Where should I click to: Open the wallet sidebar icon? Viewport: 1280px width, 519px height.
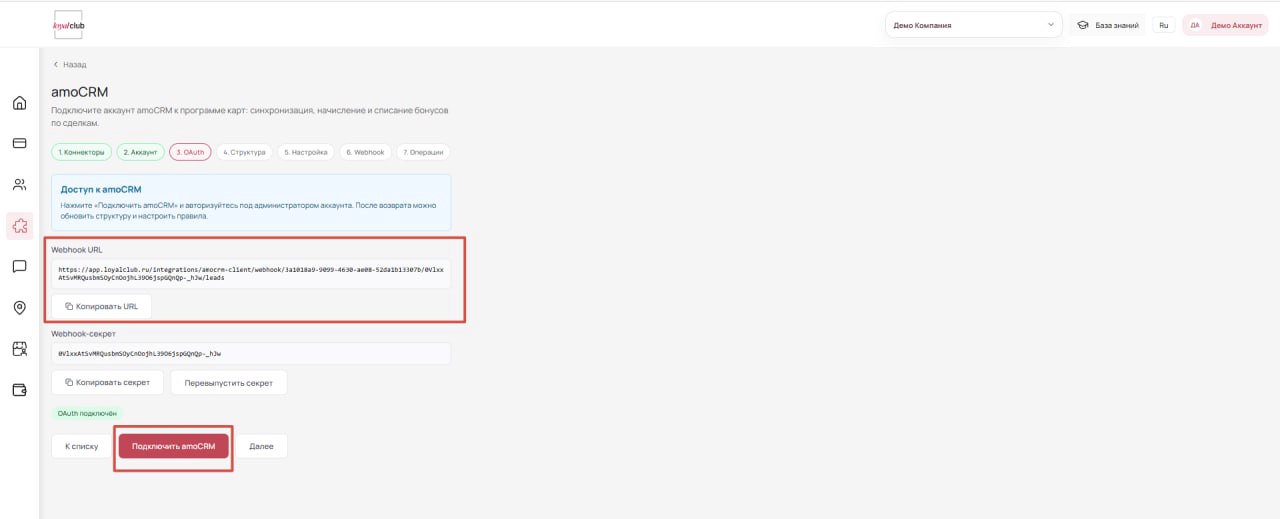[19, 389]
